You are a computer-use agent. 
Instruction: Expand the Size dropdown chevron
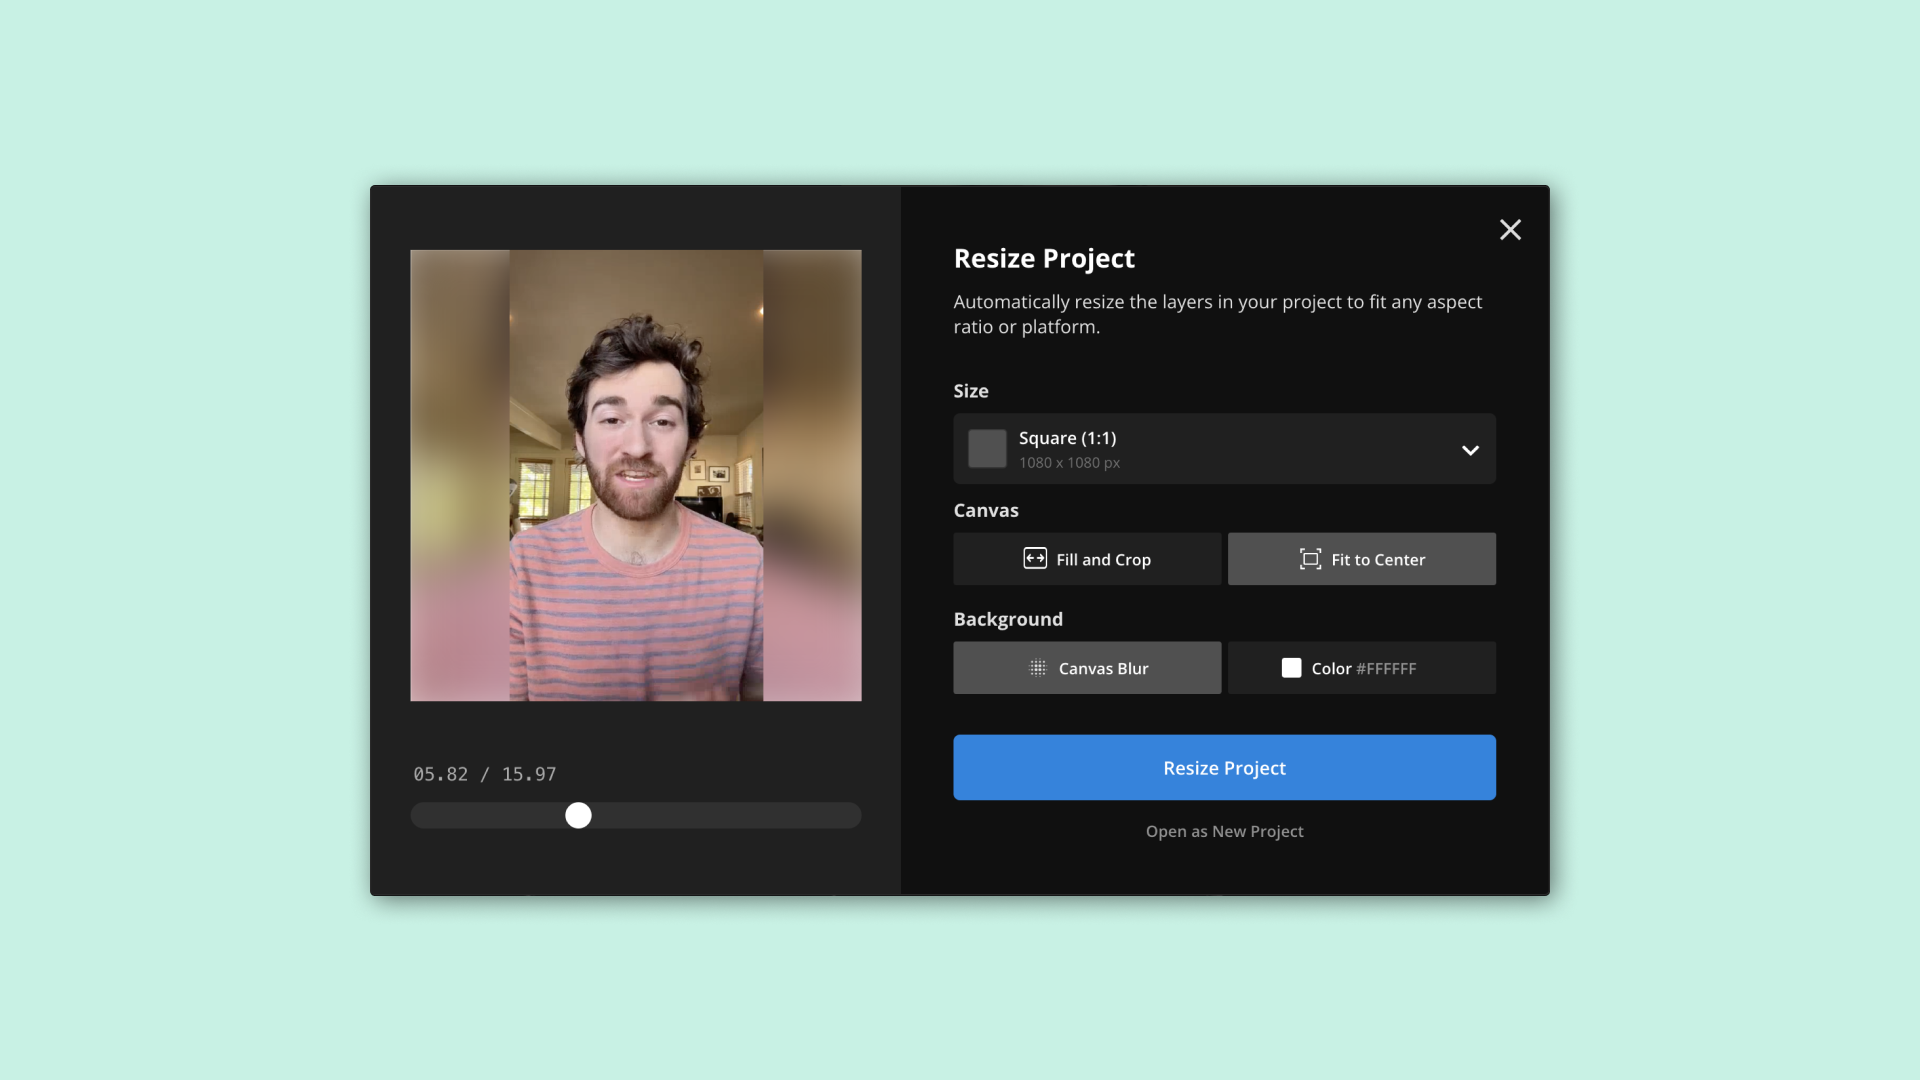pyautogui.click(x=1470, y=450)
